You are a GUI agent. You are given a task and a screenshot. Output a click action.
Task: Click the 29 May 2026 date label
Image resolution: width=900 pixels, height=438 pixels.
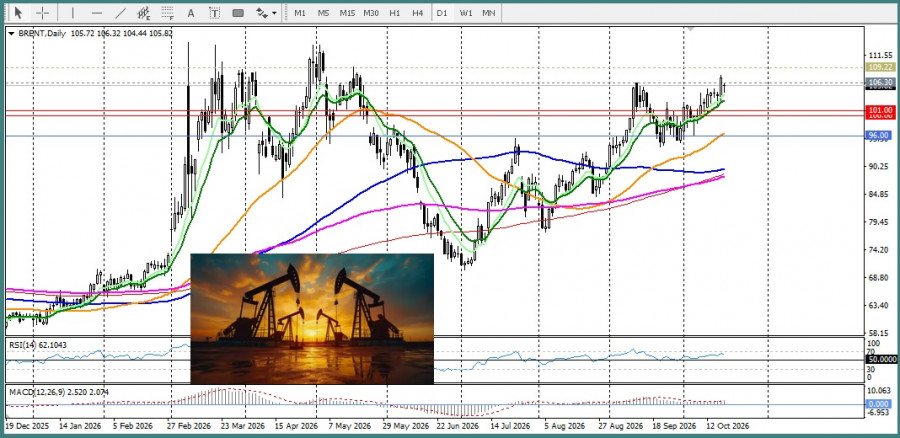406,427
